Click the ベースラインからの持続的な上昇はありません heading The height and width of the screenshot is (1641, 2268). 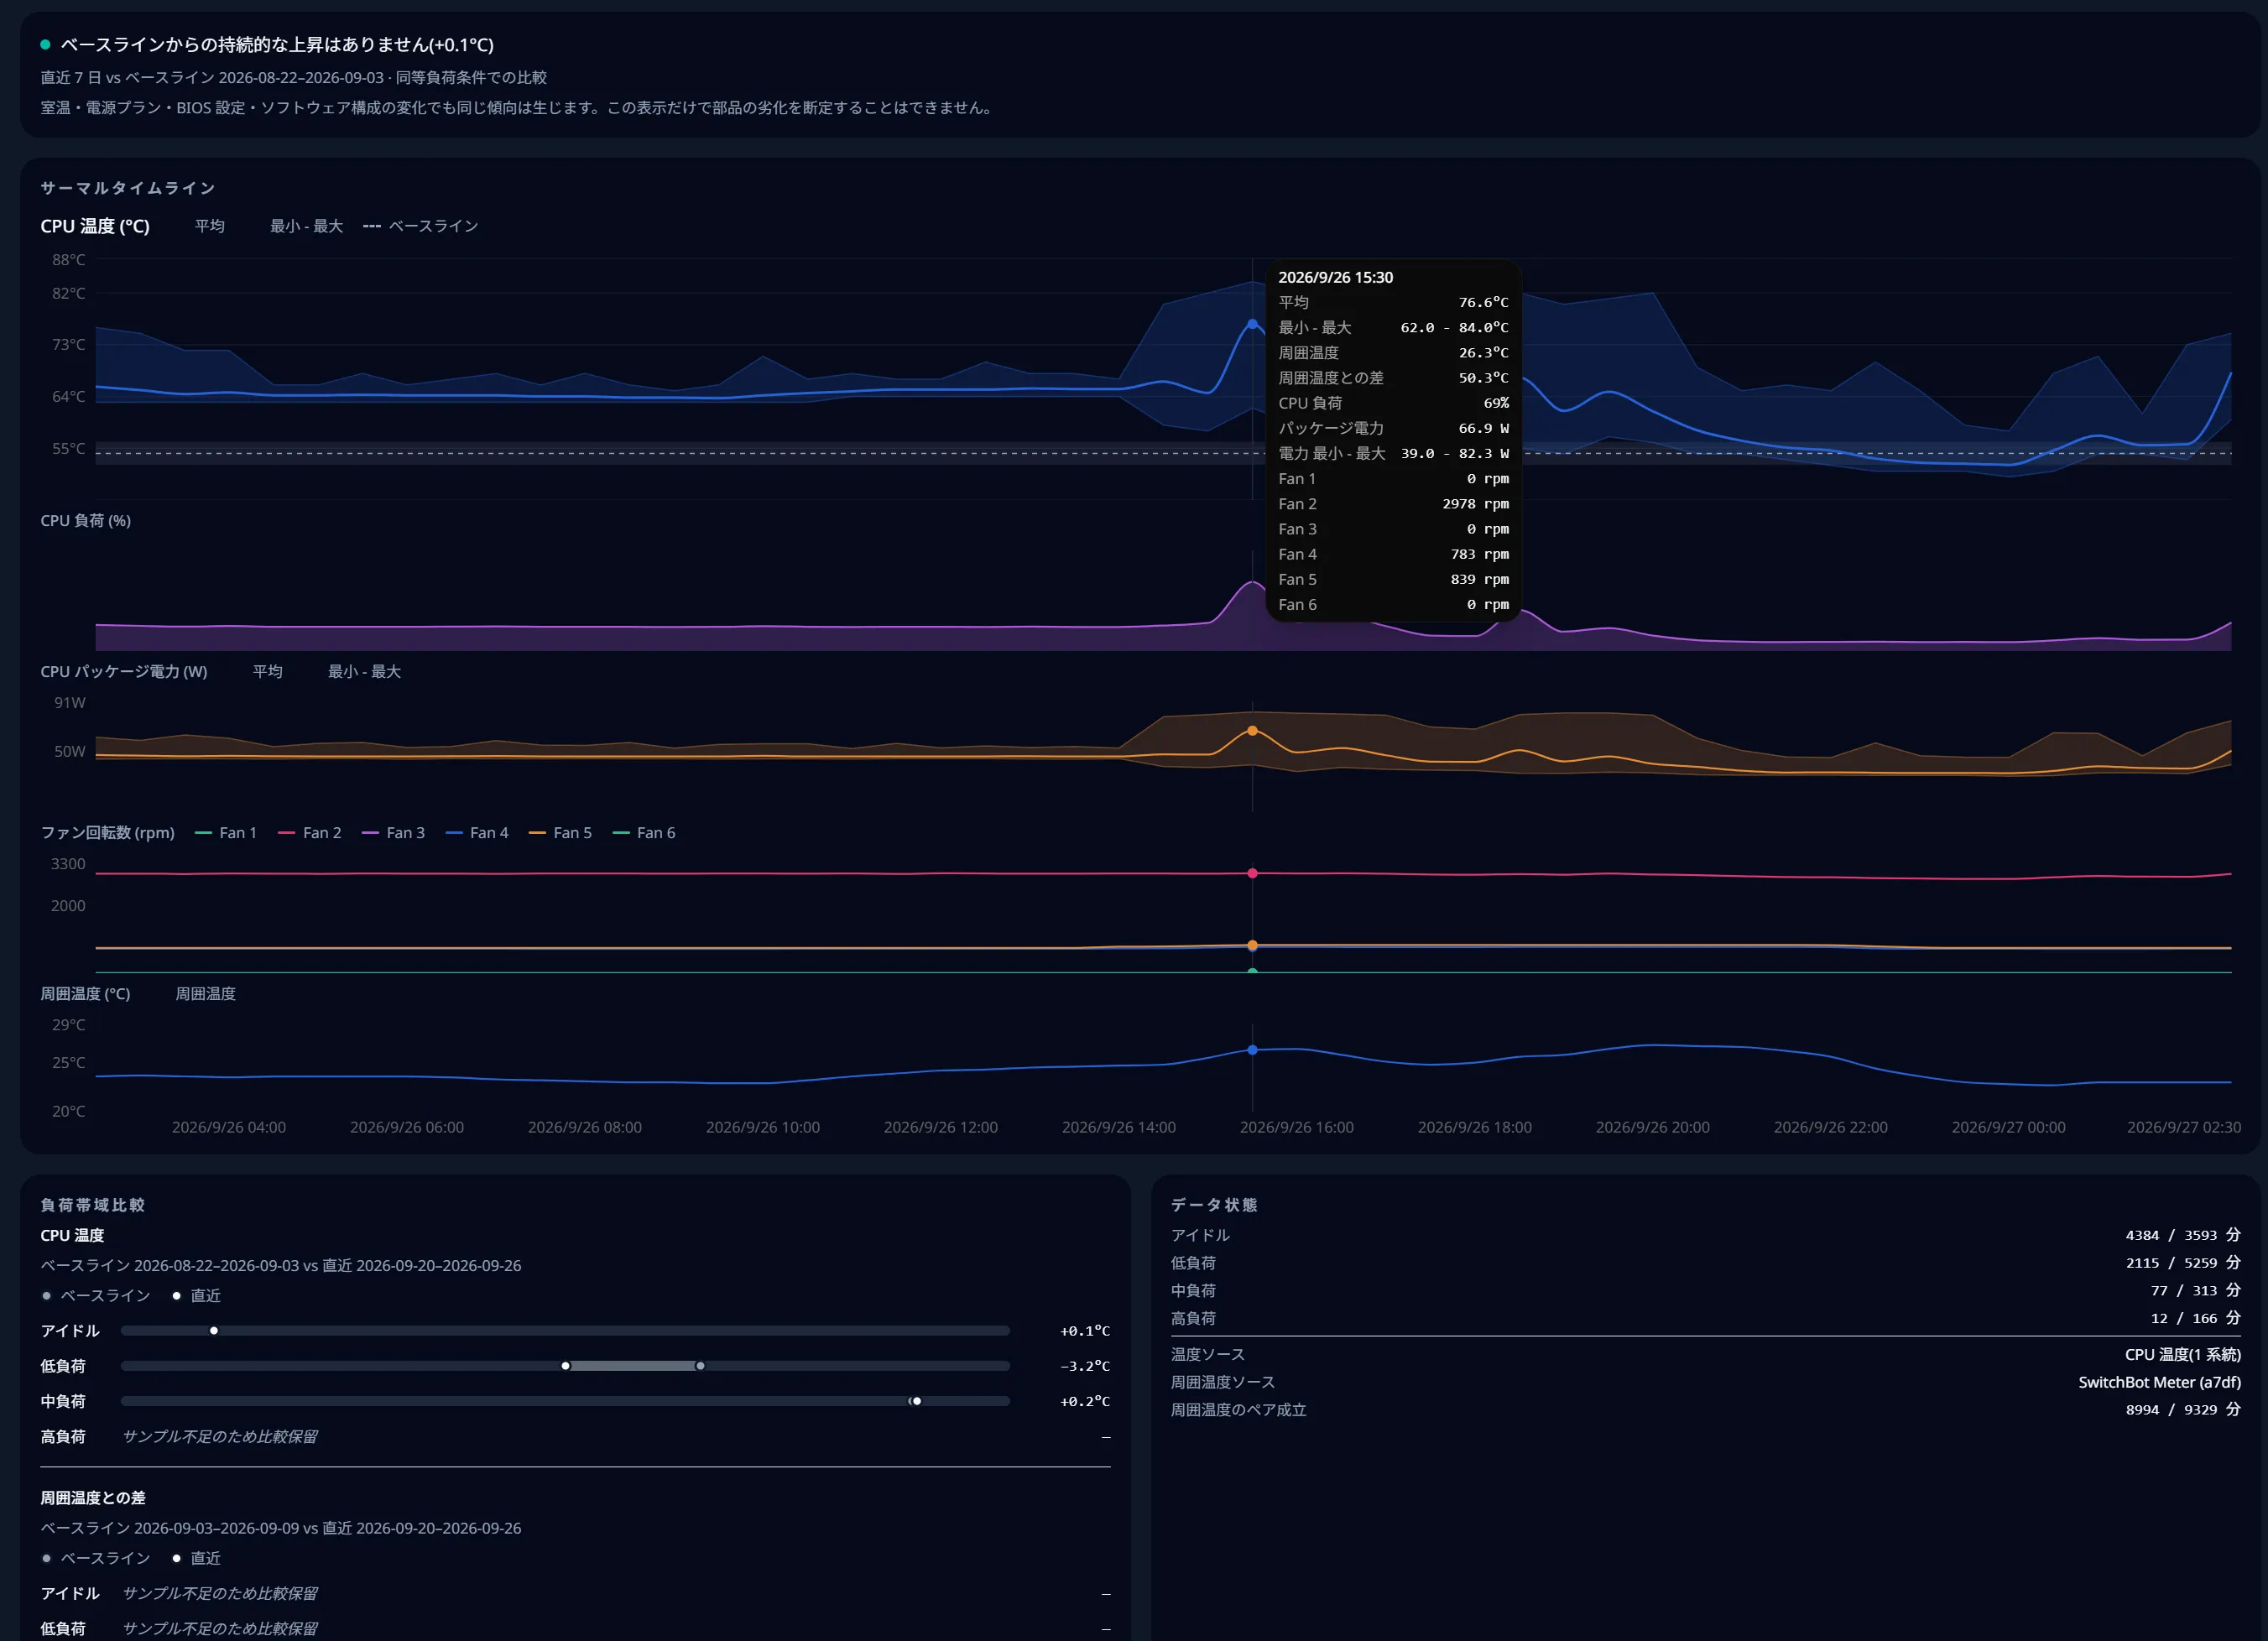pyautogui.click(x=277, y=45)
